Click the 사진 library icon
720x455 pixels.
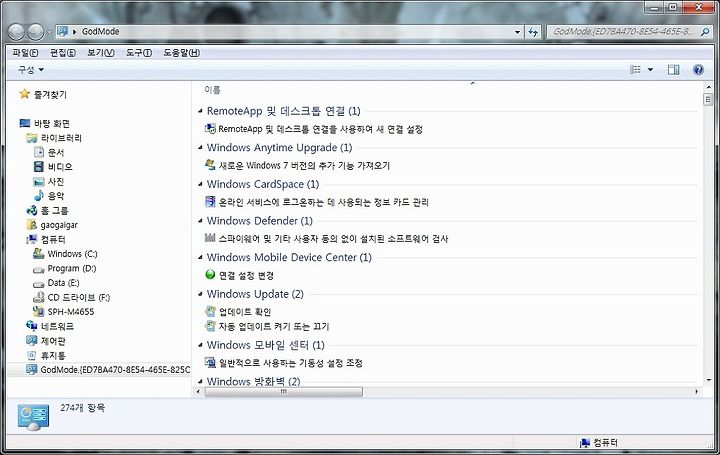point(39,181)
